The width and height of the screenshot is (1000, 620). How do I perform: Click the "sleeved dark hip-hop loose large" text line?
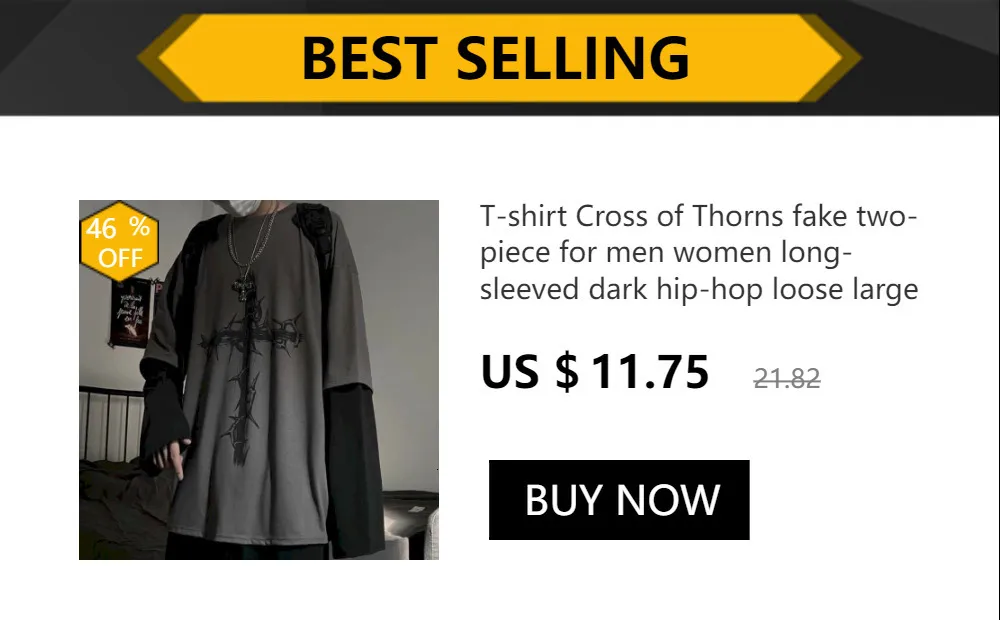699,289
